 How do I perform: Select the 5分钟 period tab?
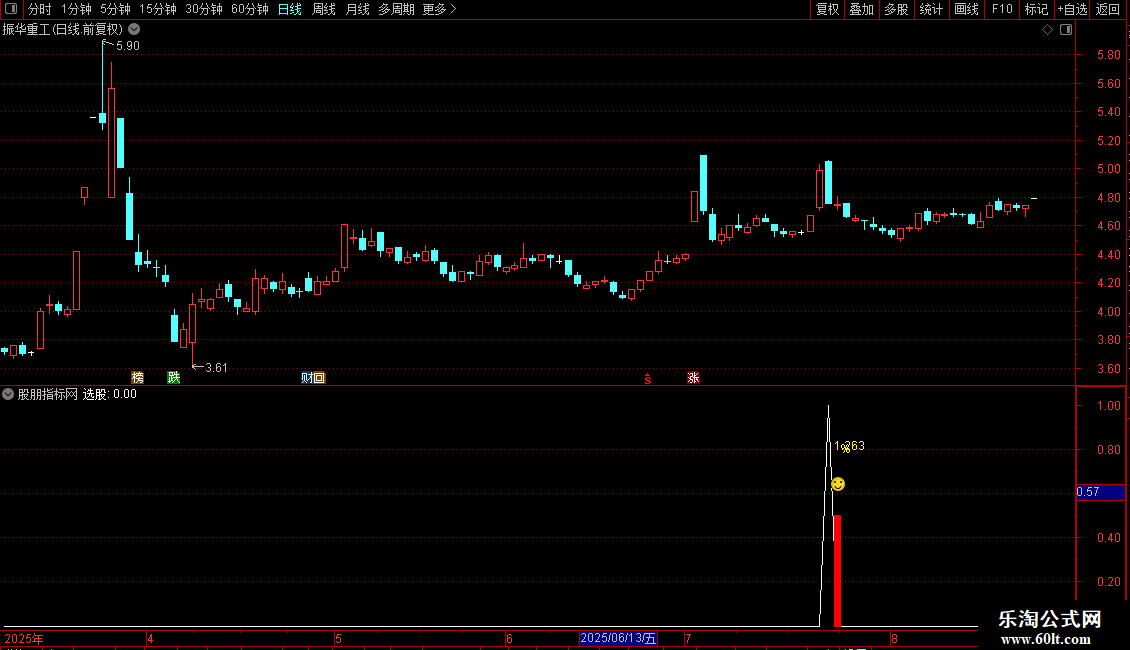coord(115,9)
